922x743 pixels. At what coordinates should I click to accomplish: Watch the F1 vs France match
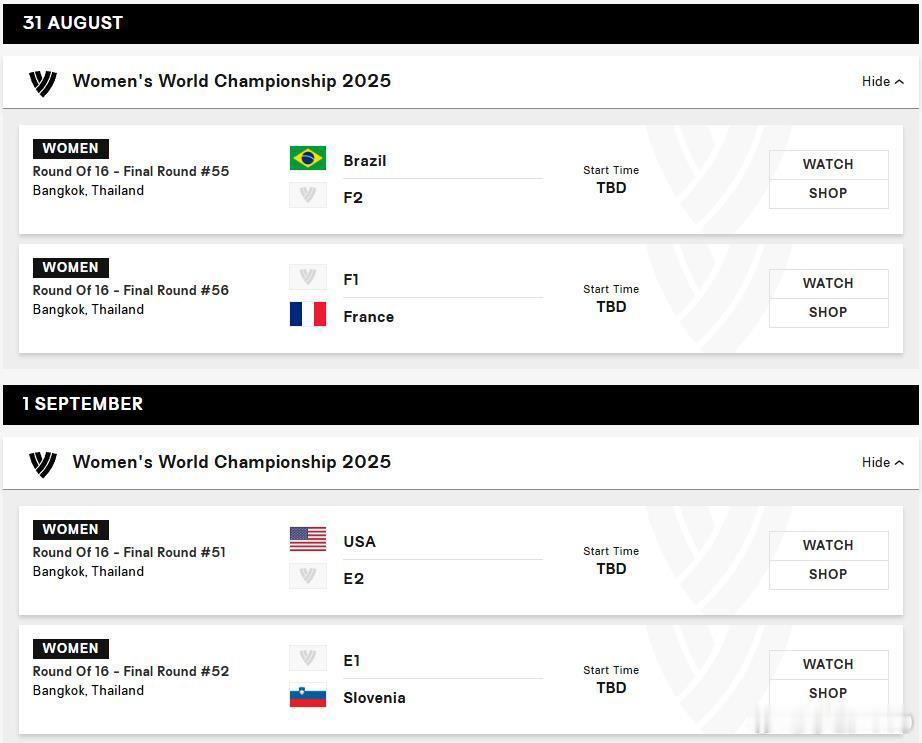[829, 283]
